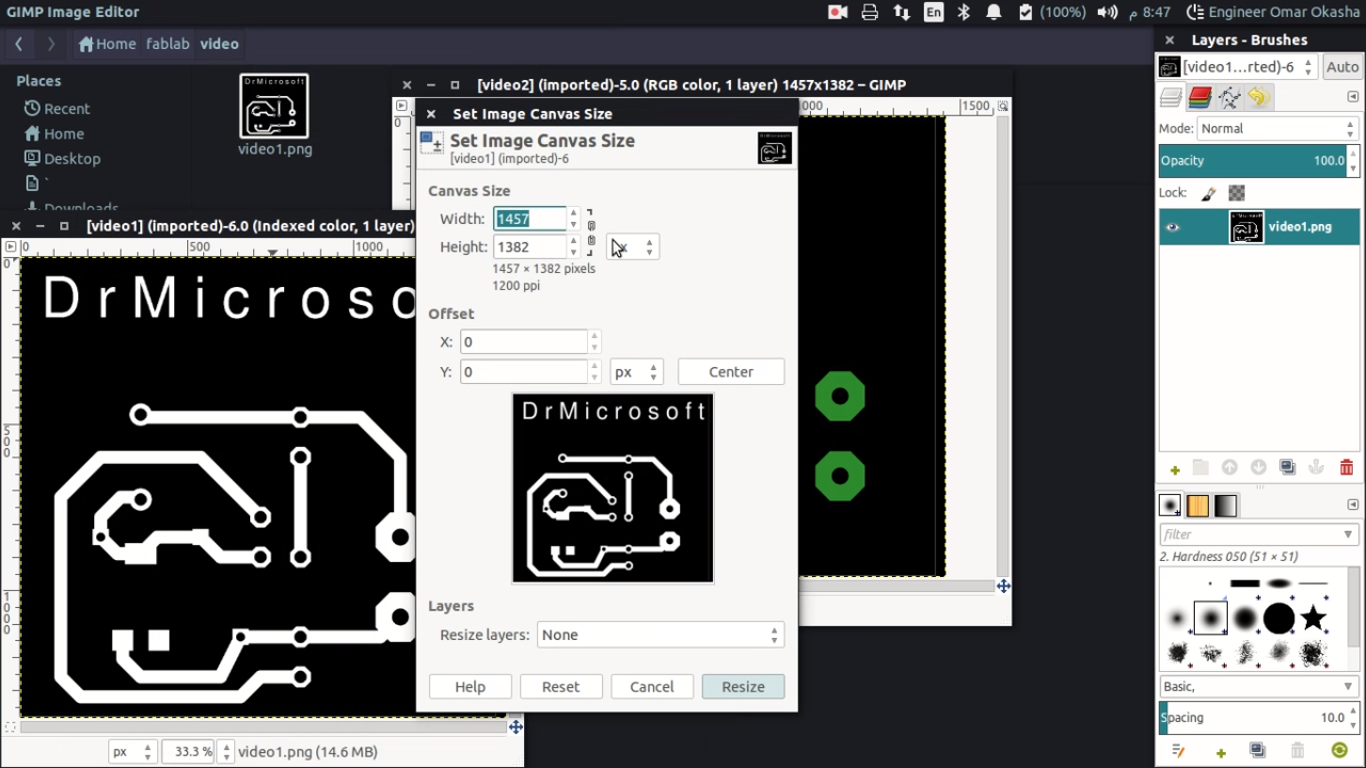Go forward in the file manager
This screenshot has width=1366, height=768.
51,44
